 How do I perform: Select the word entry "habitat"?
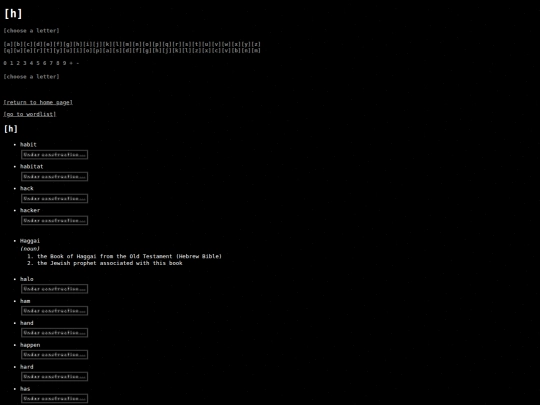pyautogui.click(x=32, y=166)
